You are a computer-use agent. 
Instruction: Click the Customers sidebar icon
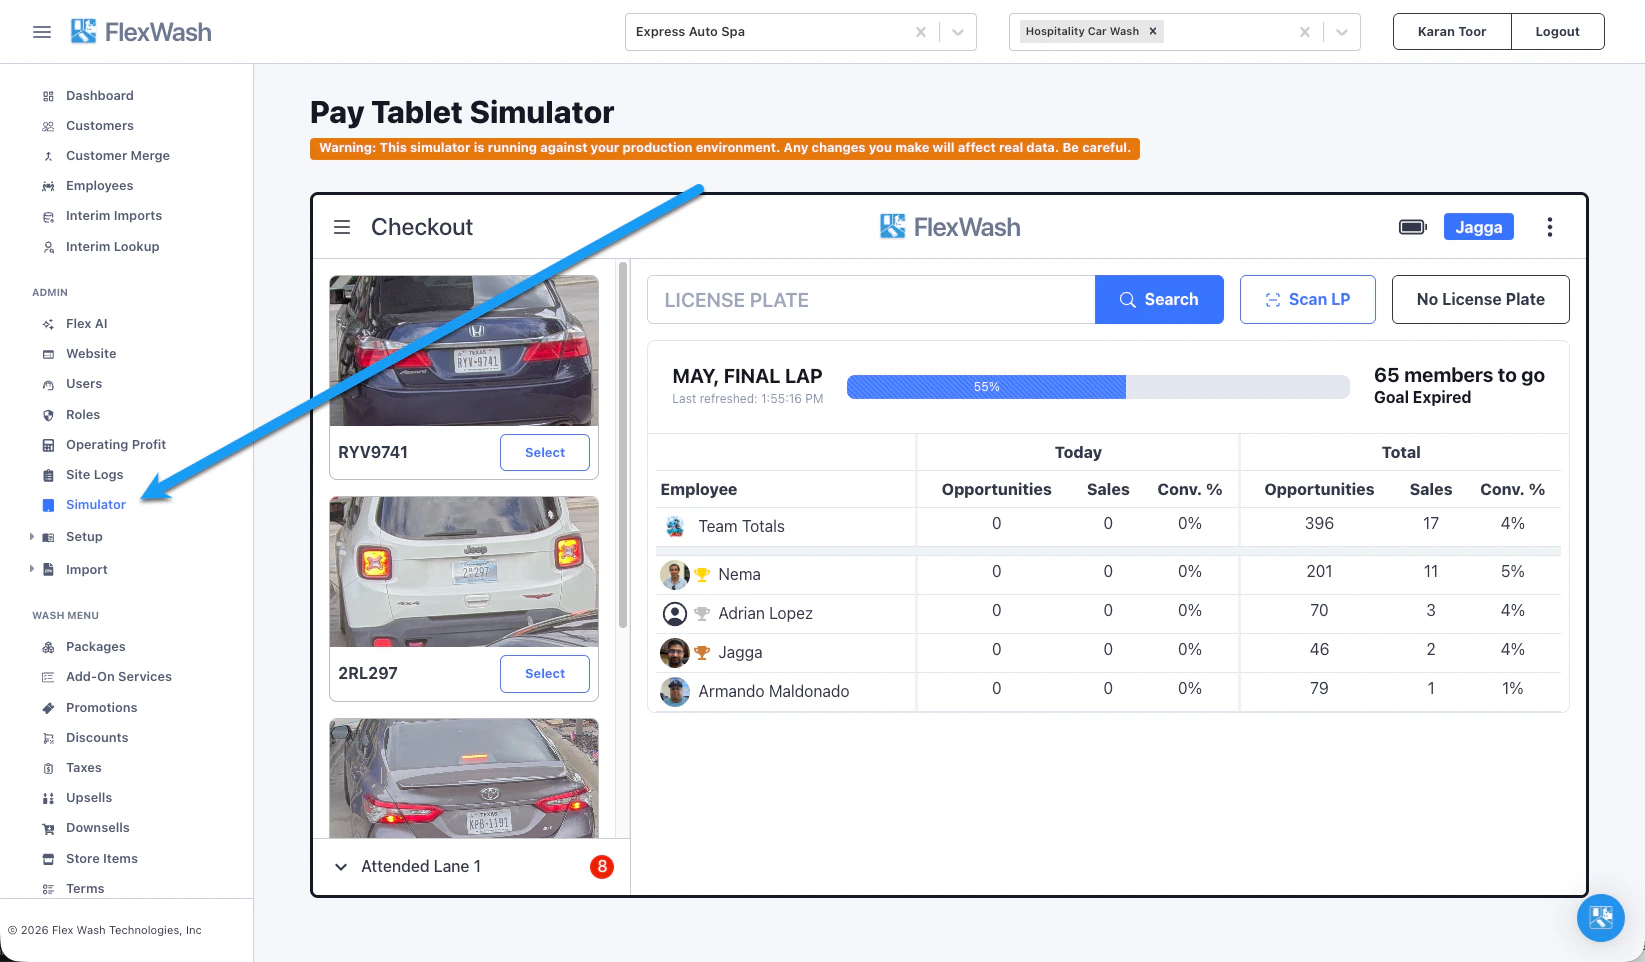click(x=48, y=126)
